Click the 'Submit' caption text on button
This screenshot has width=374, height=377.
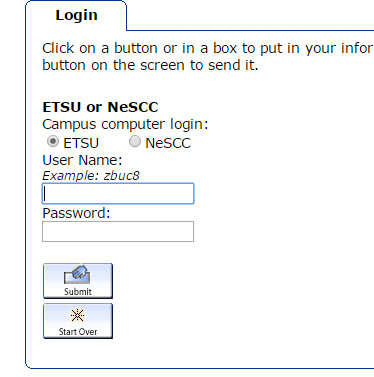click(x=78, y=292)
